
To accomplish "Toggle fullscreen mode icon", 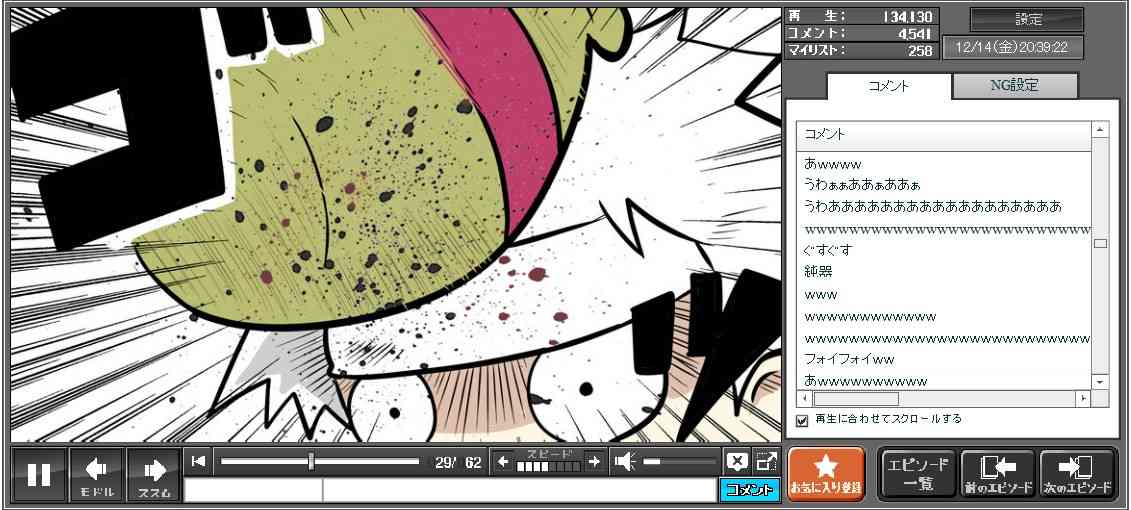I will (x=766, y=461).
